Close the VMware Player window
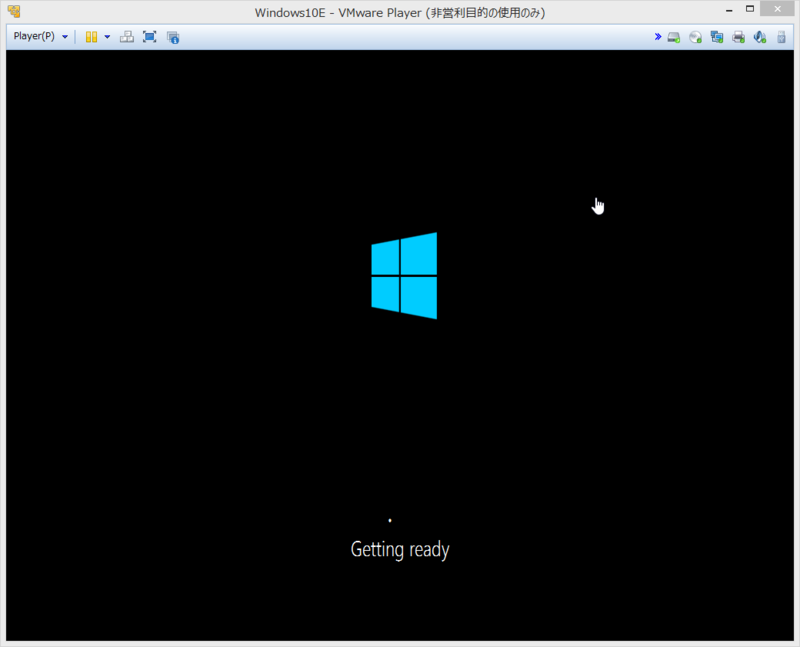The width and height of the screenshot is (800, 647). click(x=777, y=9)
